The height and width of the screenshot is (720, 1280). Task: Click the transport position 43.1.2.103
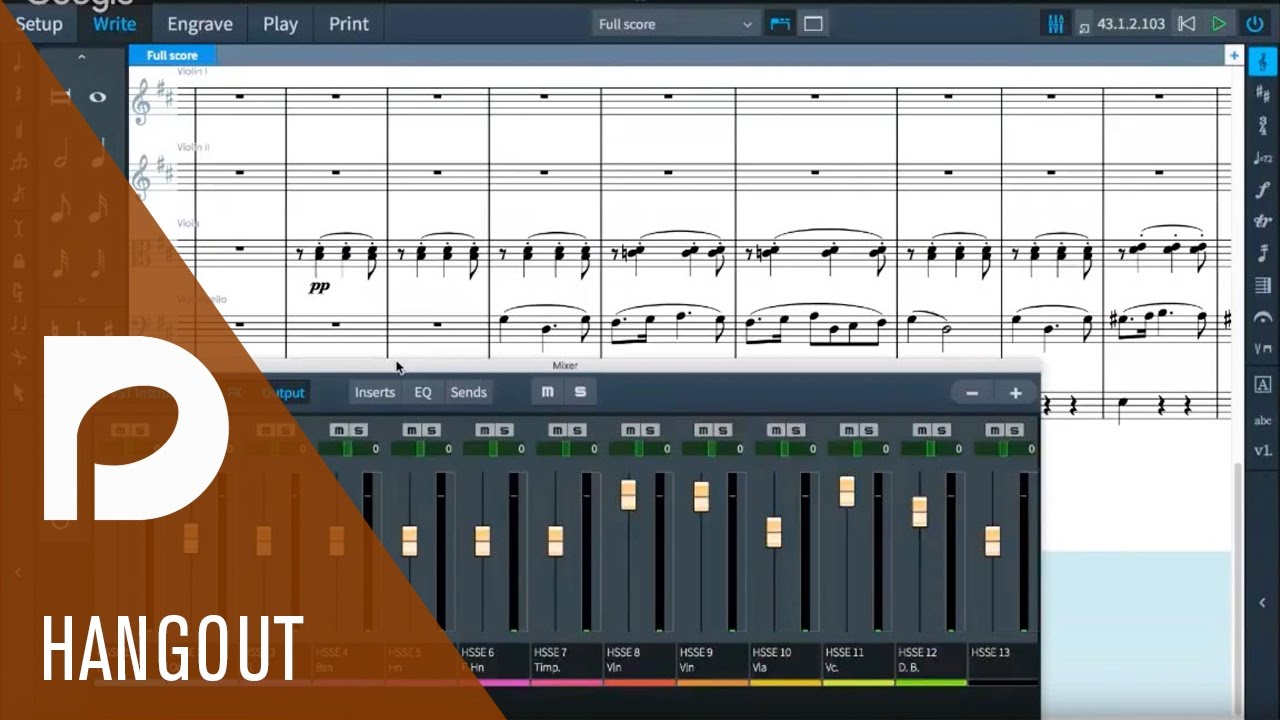1131,23
